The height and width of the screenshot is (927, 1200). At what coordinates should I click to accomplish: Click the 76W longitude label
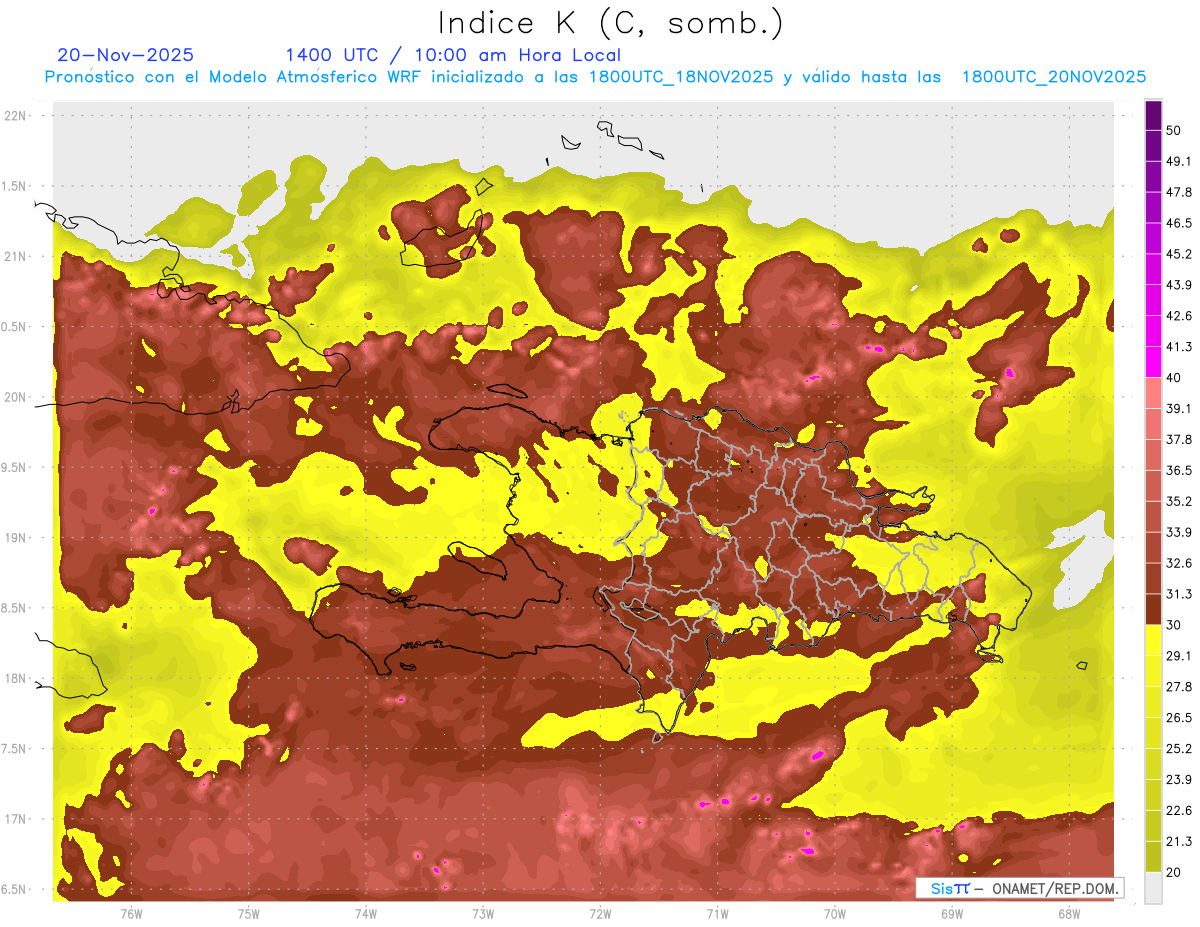tap(131, 913)
